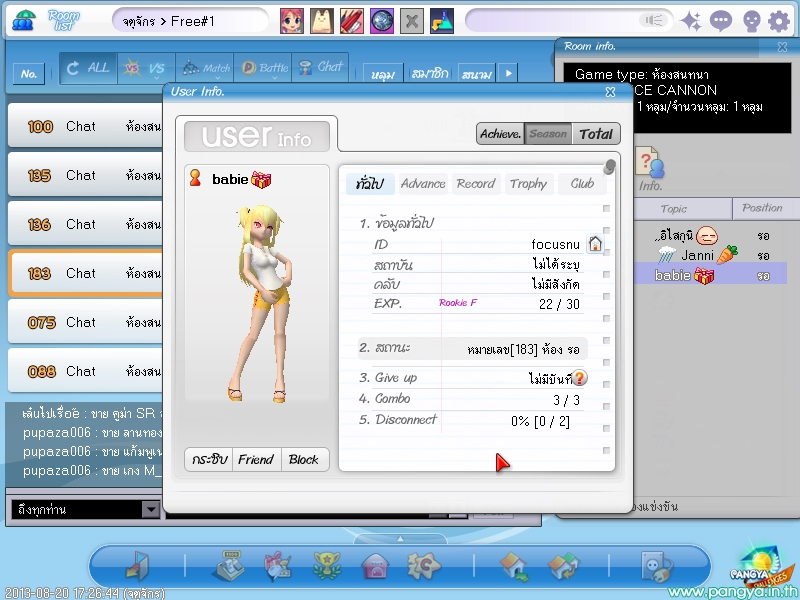Select the Match room filter
The width and height of the screenshot is (800, 600).
coord(205,68)
